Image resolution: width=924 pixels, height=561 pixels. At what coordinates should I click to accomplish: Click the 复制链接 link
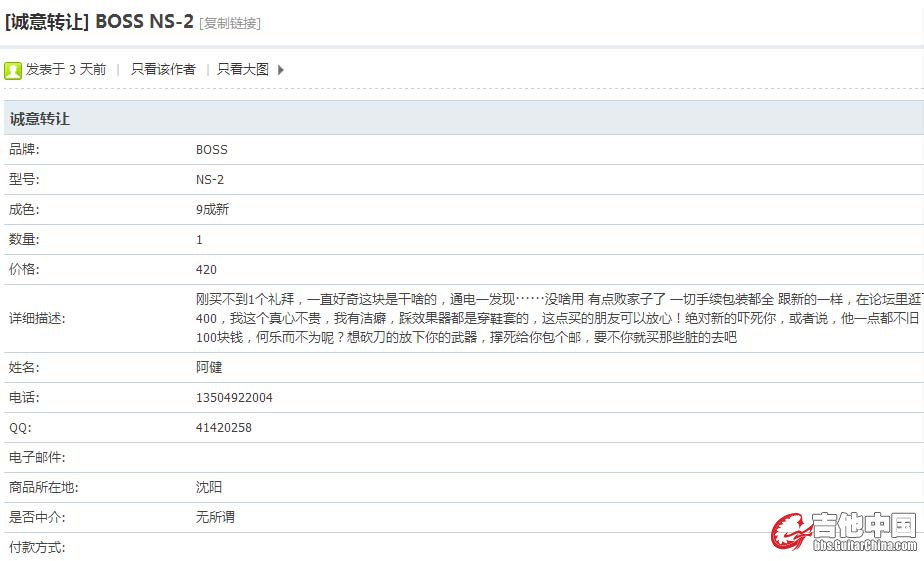230,23
